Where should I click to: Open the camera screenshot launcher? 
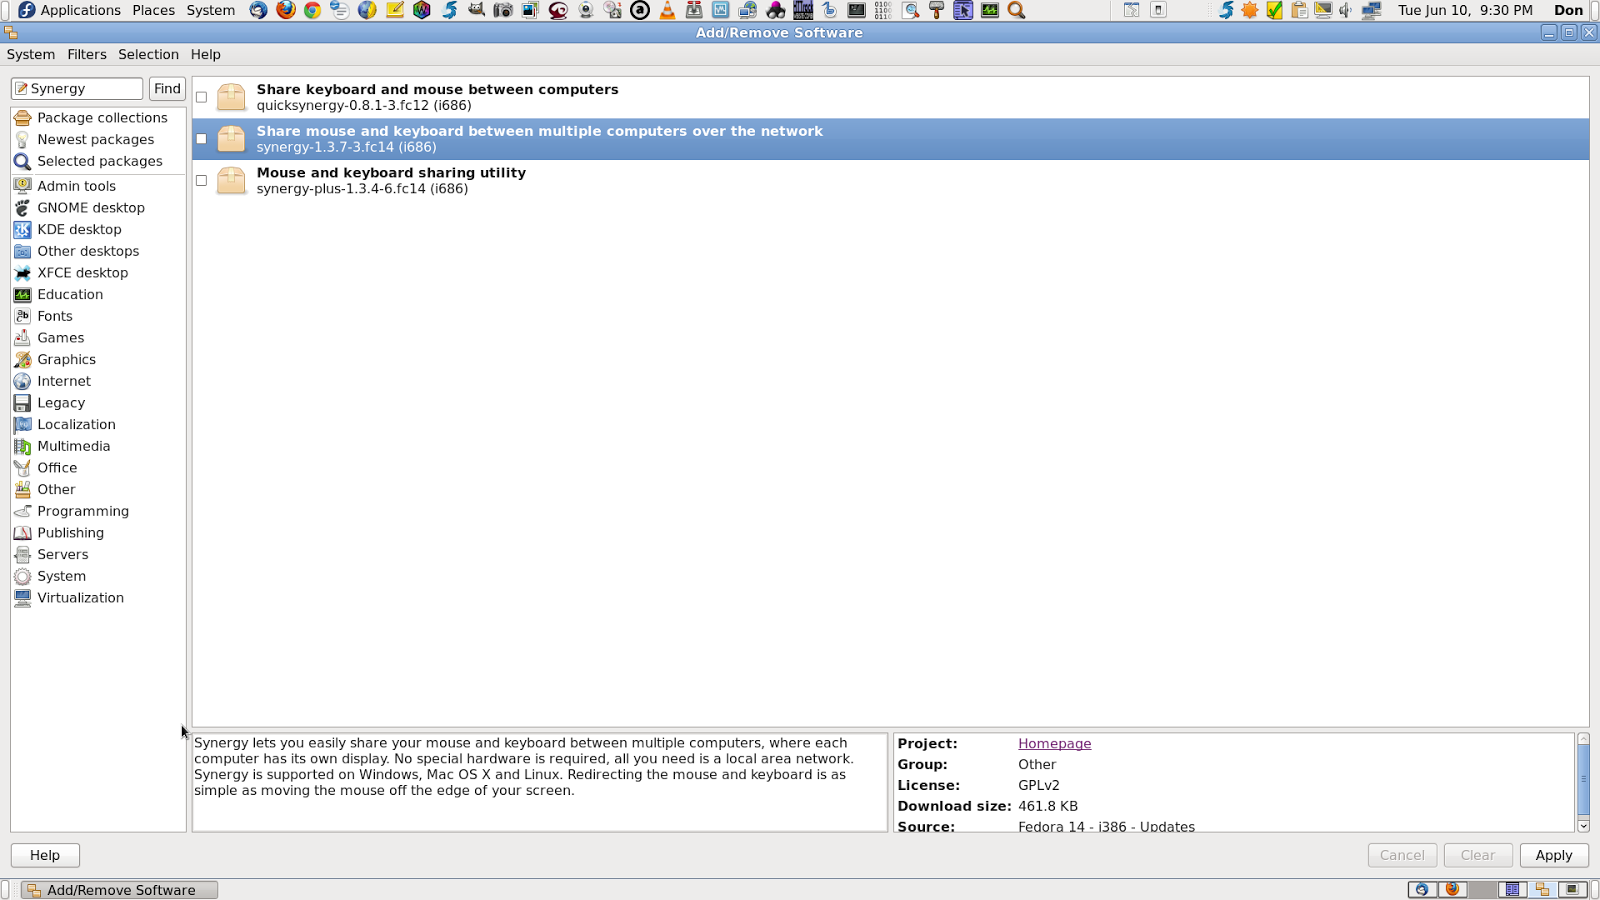tap(503, 10)
